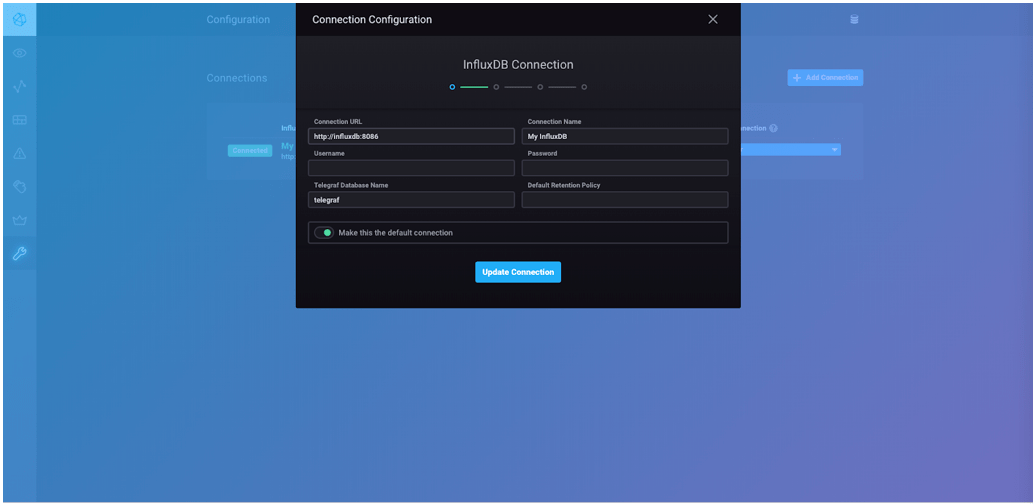The width and height of the screenshot is (1036, 504).
Task: Click the InfluxDB Connection heading
Action: pos(518,65)
